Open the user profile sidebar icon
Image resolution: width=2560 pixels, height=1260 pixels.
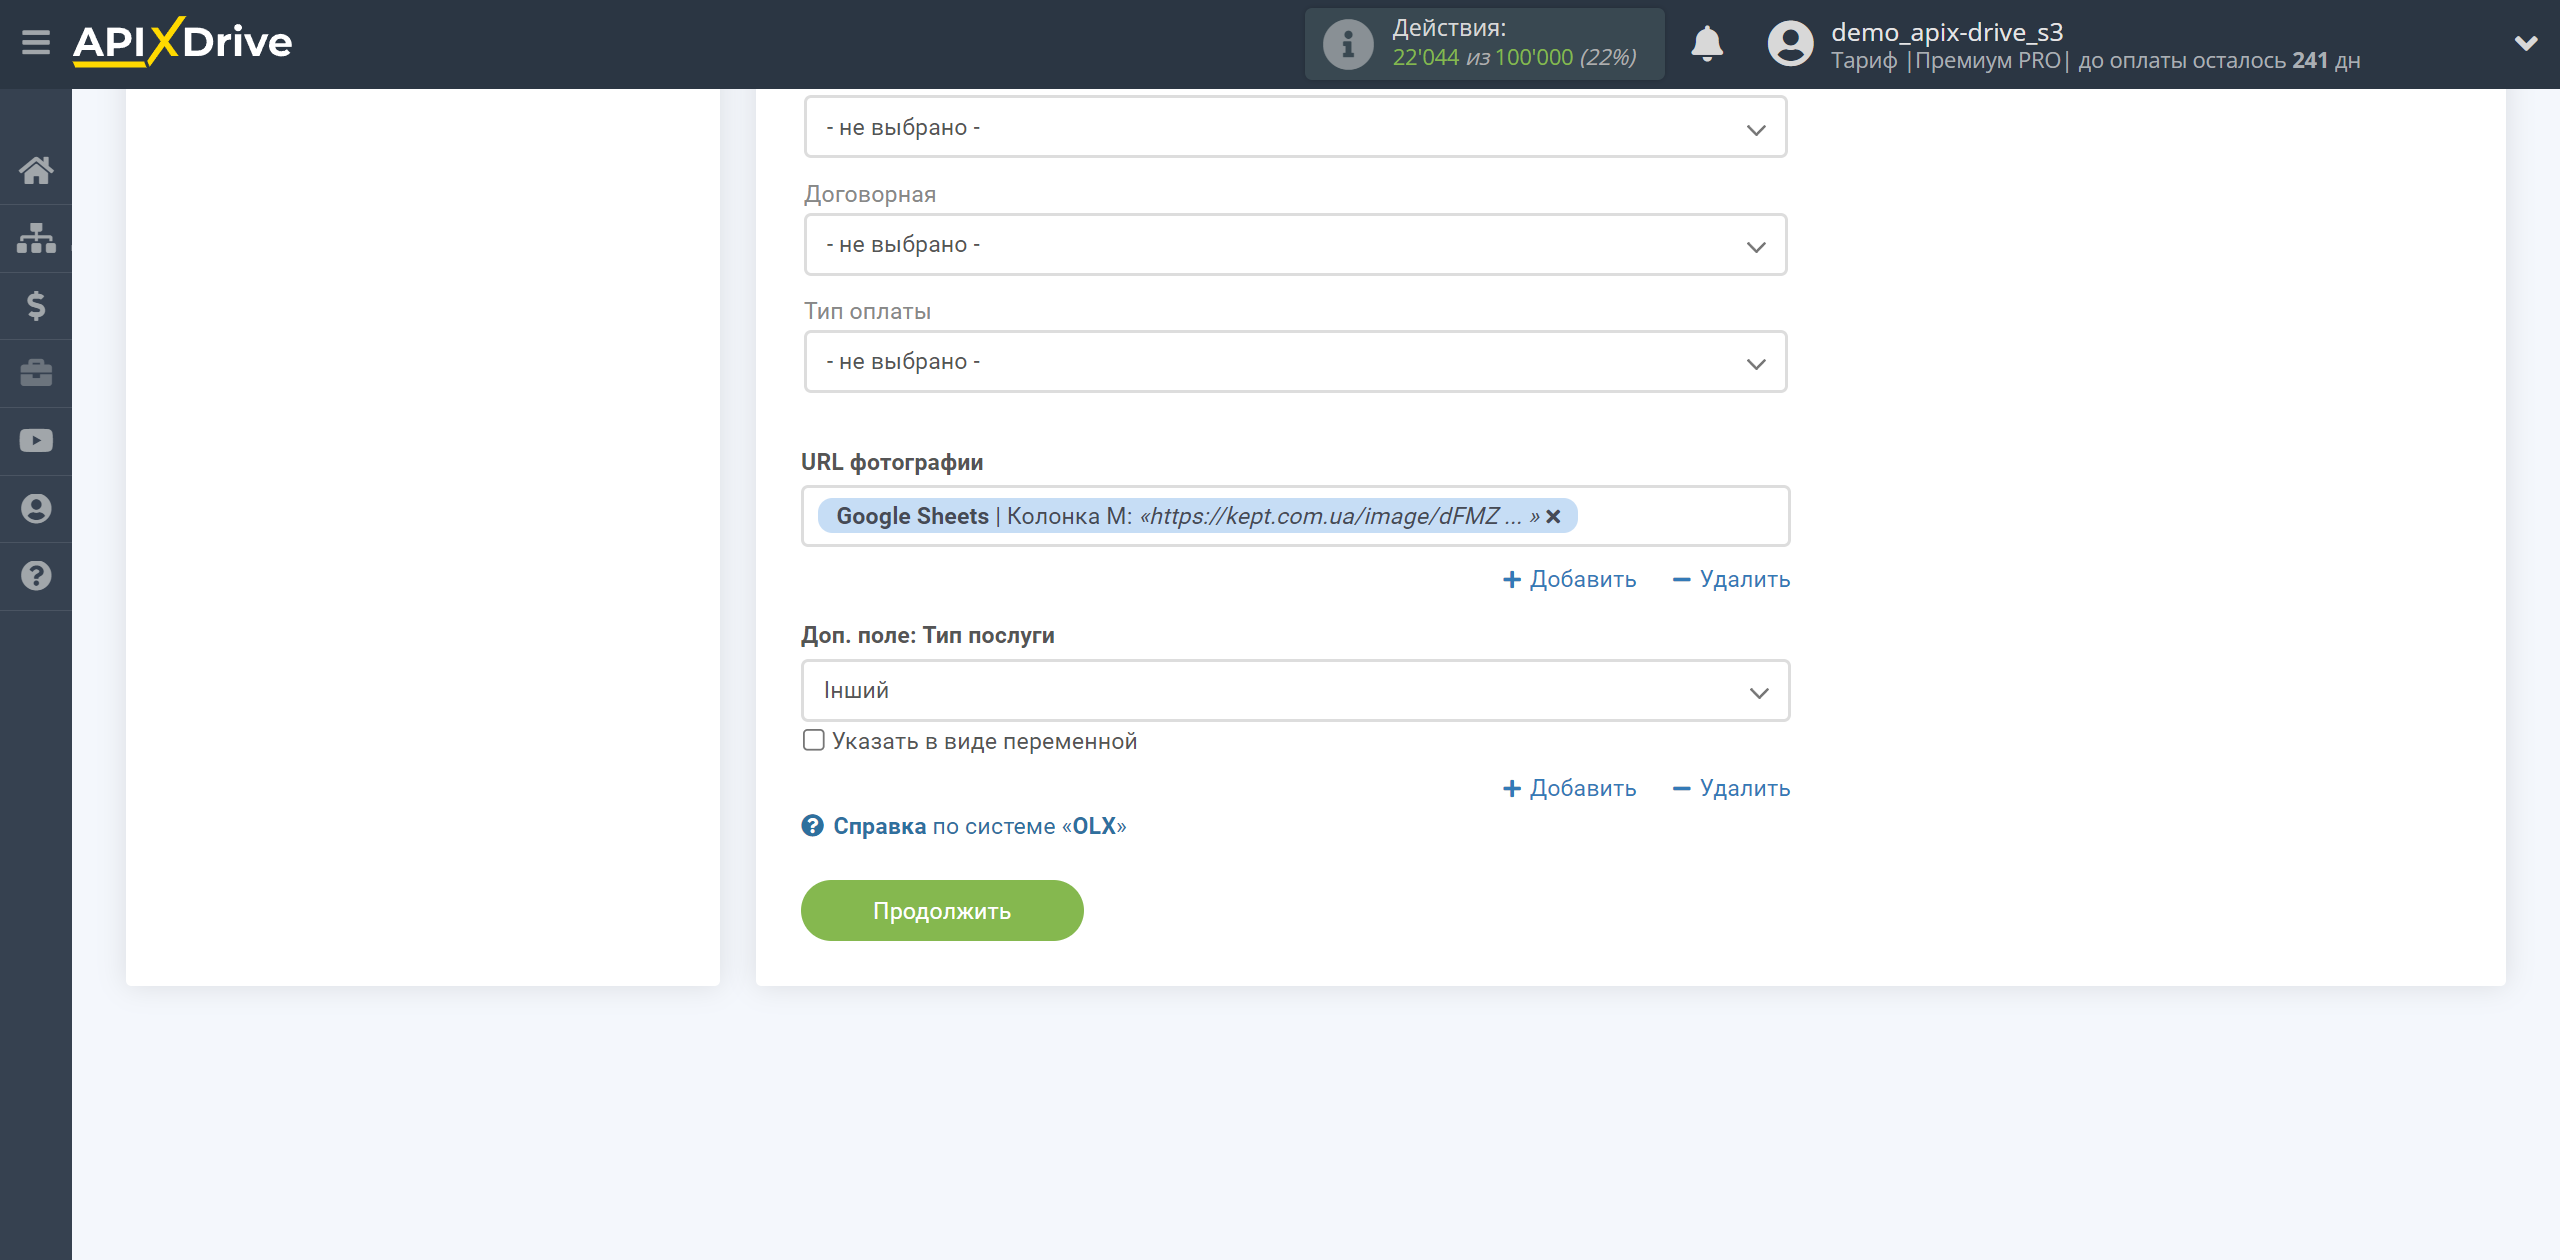(x=36, y=508)
